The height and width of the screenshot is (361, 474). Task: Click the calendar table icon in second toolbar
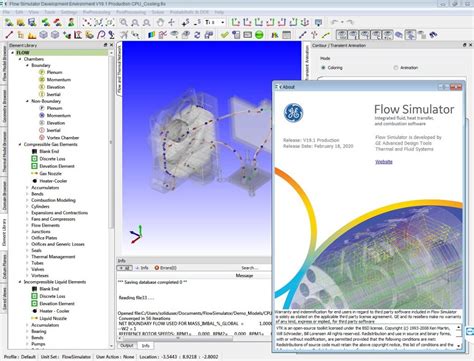point(286,34)
